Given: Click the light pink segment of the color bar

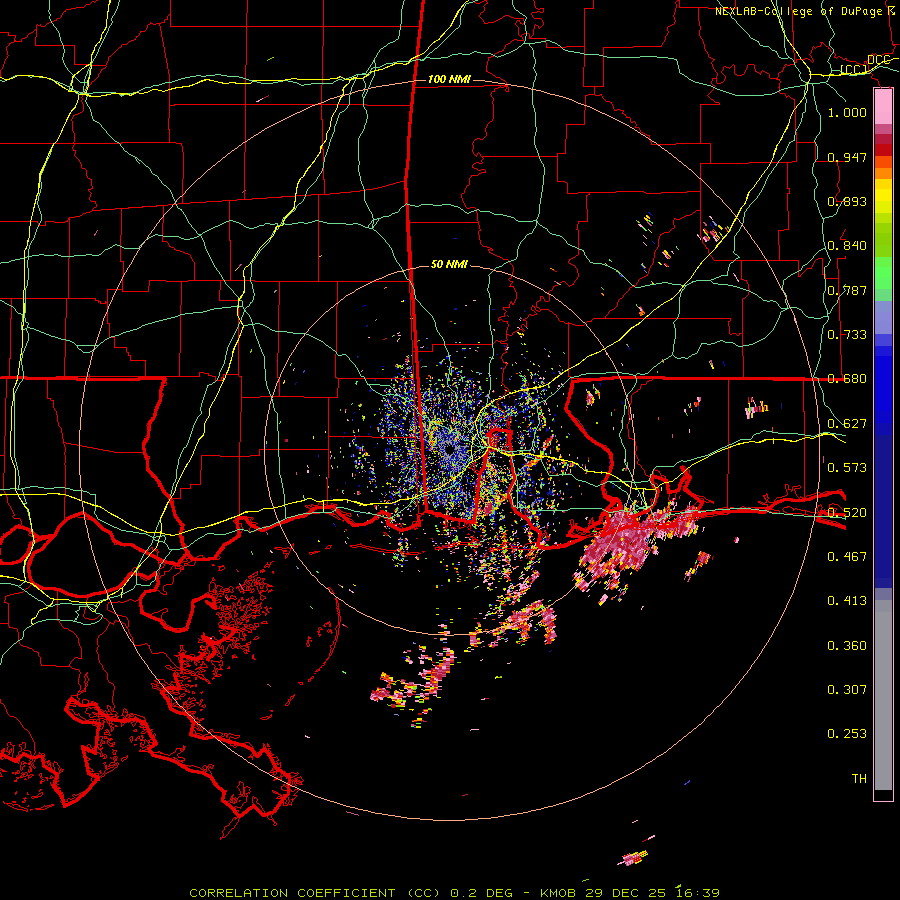Looking at the screenshot, I should coord(883,107).
